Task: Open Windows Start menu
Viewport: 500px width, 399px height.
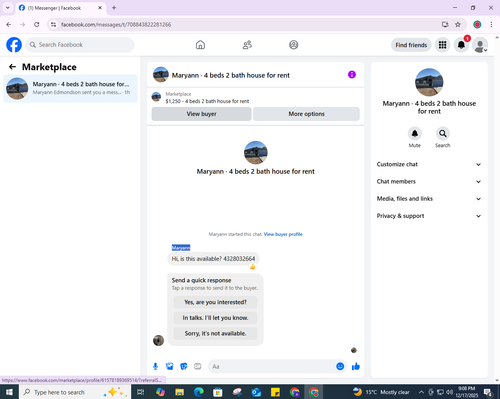Action: (x=9, y=392)
